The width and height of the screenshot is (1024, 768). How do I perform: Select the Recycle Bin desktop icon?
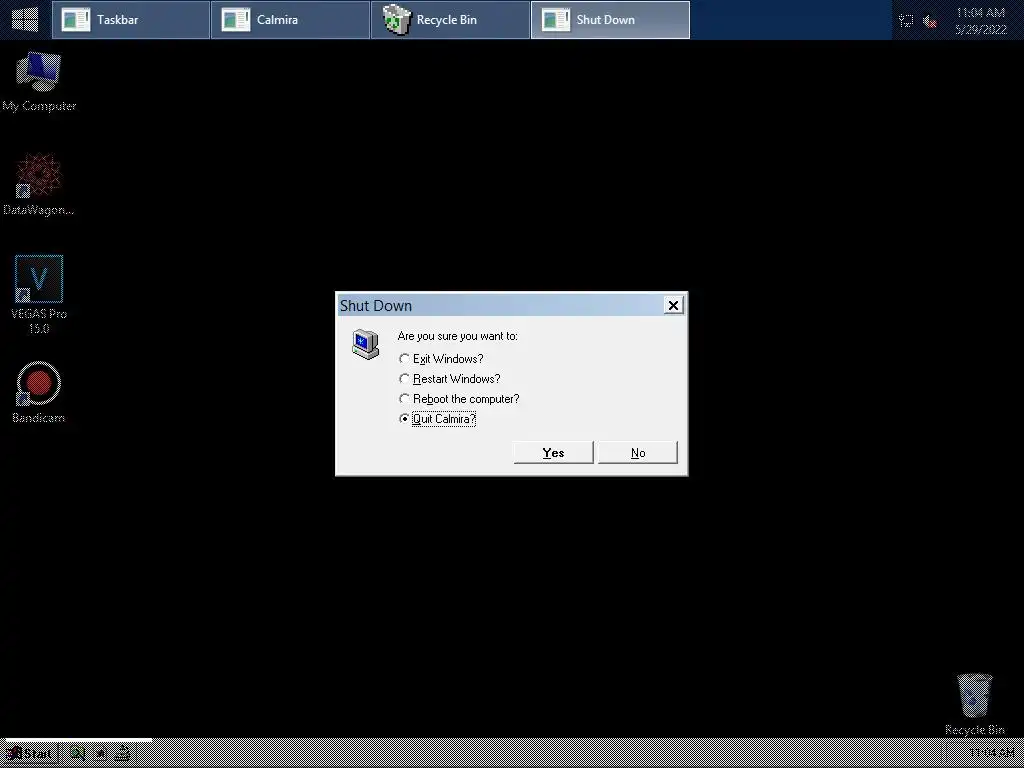(x=974, y=704)
